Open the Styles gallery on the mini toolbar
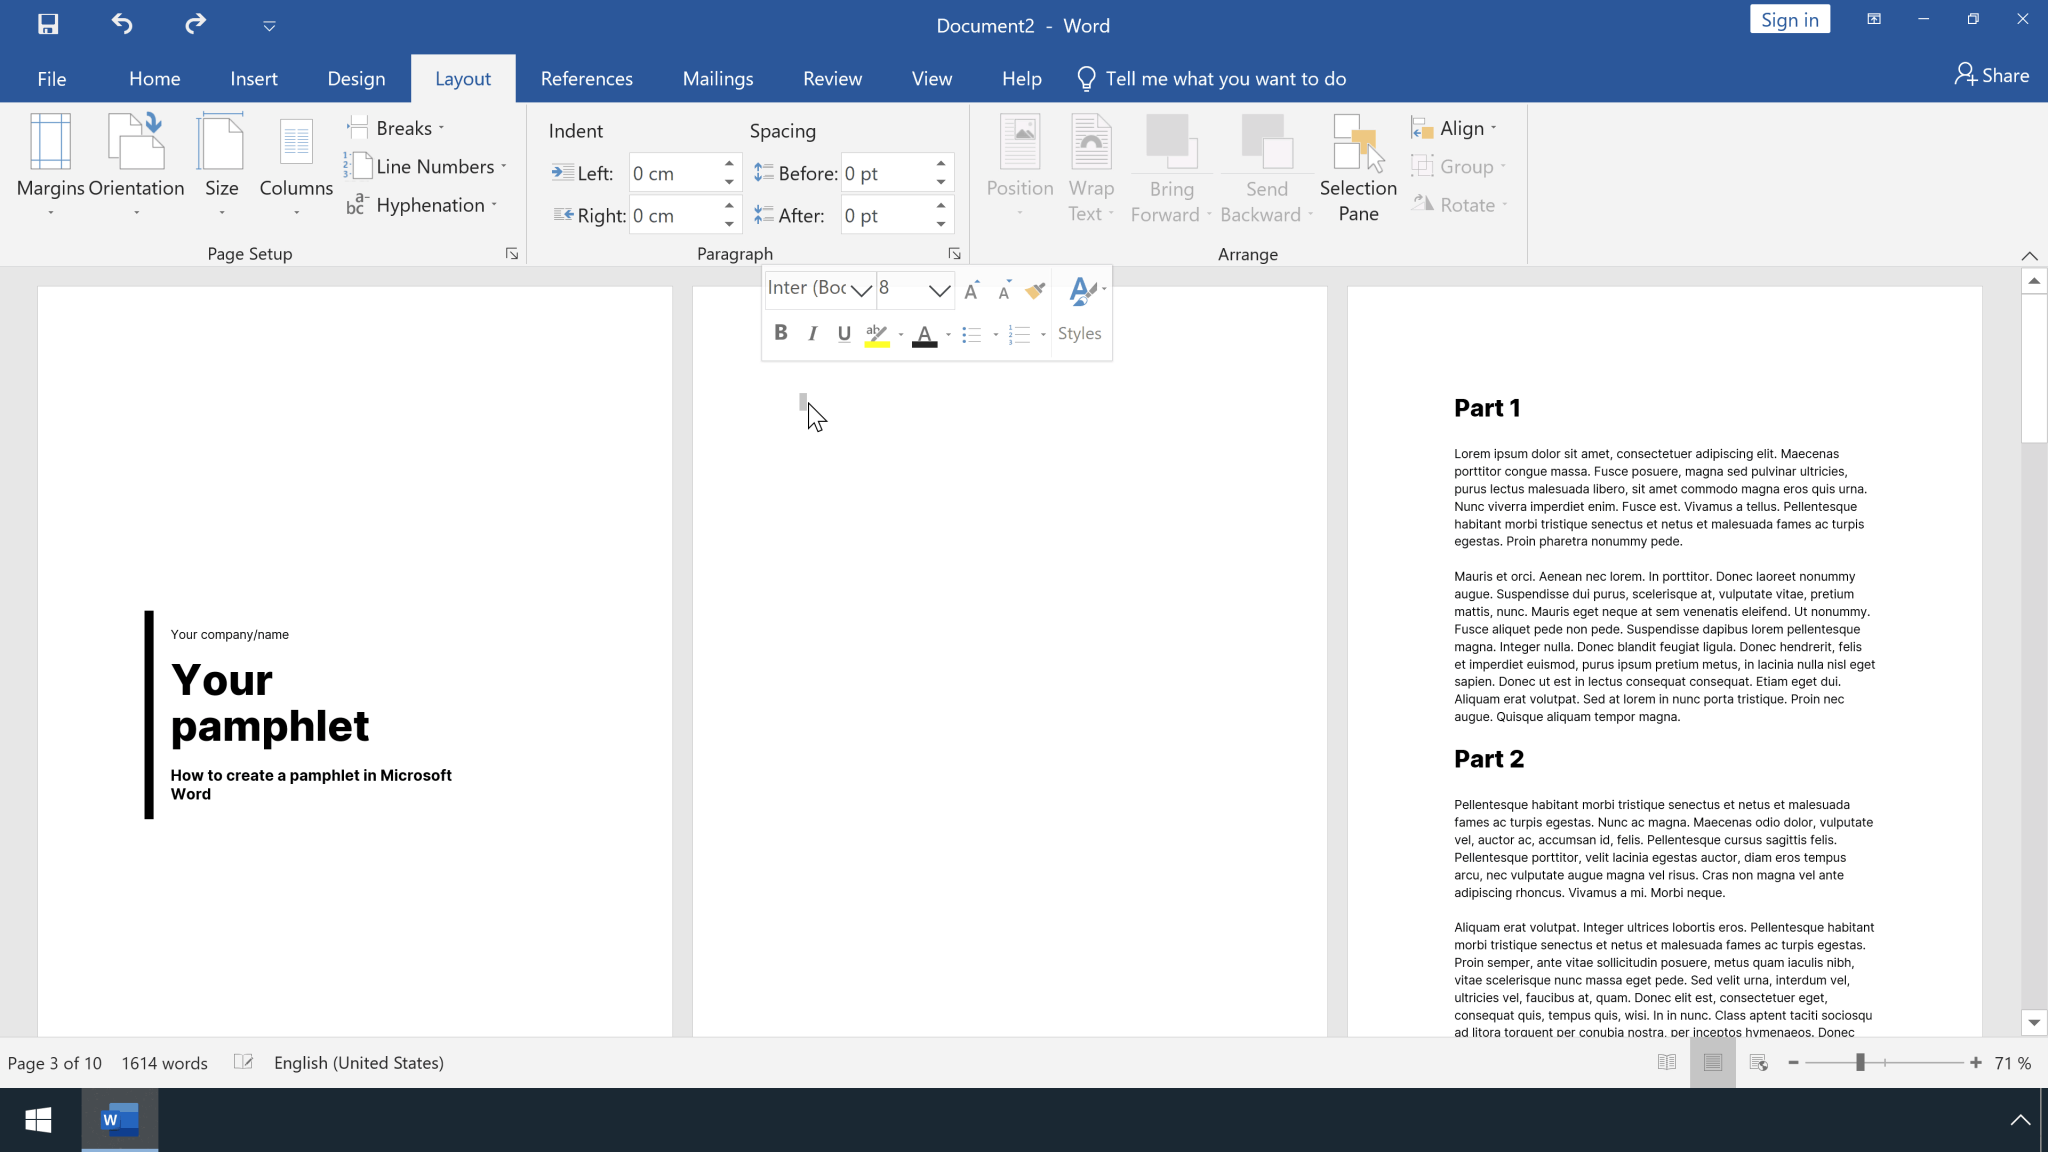The image size is (2048, 1152). click(x=1079, y=310)
